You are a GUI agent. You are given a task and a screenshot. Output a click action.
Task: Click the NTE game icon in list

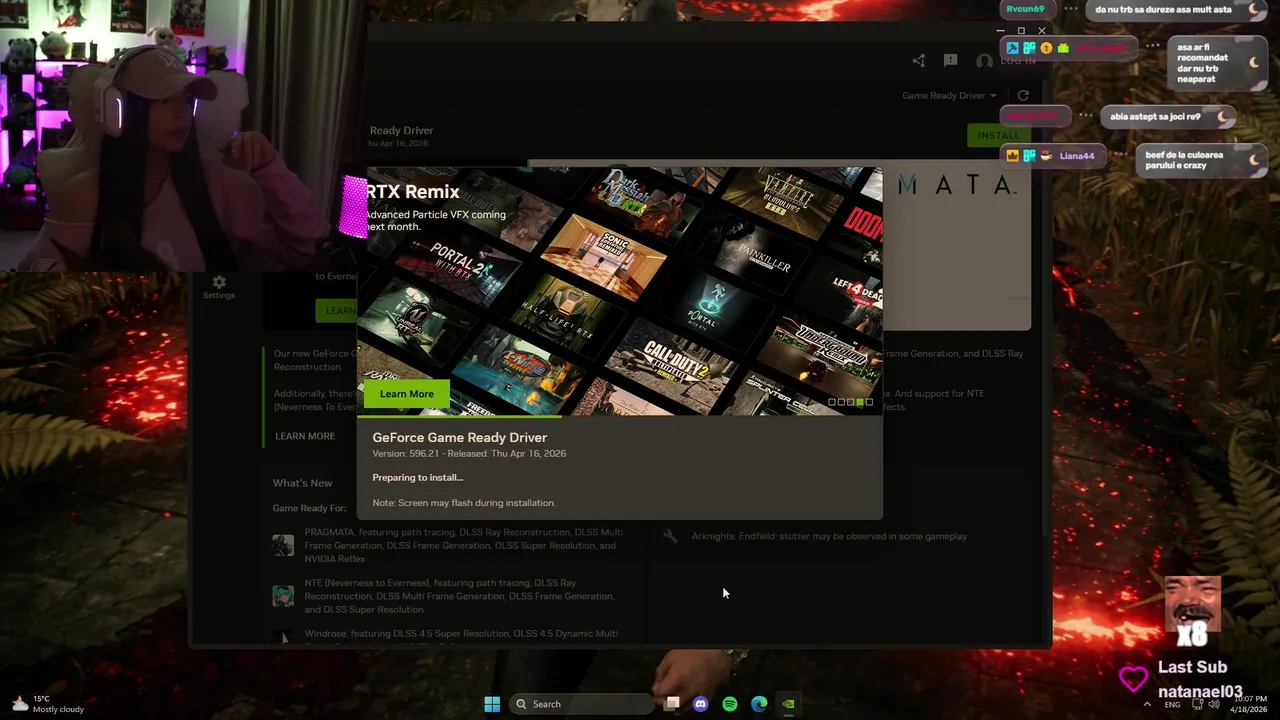(x=284, y=596)
